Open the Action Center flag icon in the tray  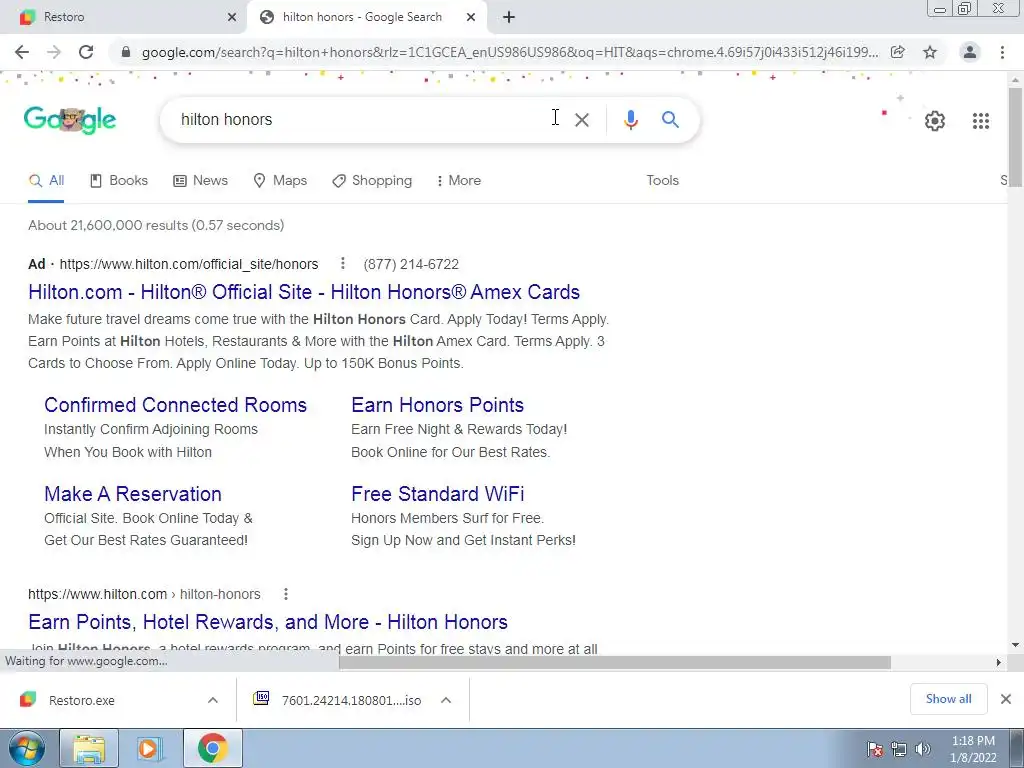tap(875, 749)
